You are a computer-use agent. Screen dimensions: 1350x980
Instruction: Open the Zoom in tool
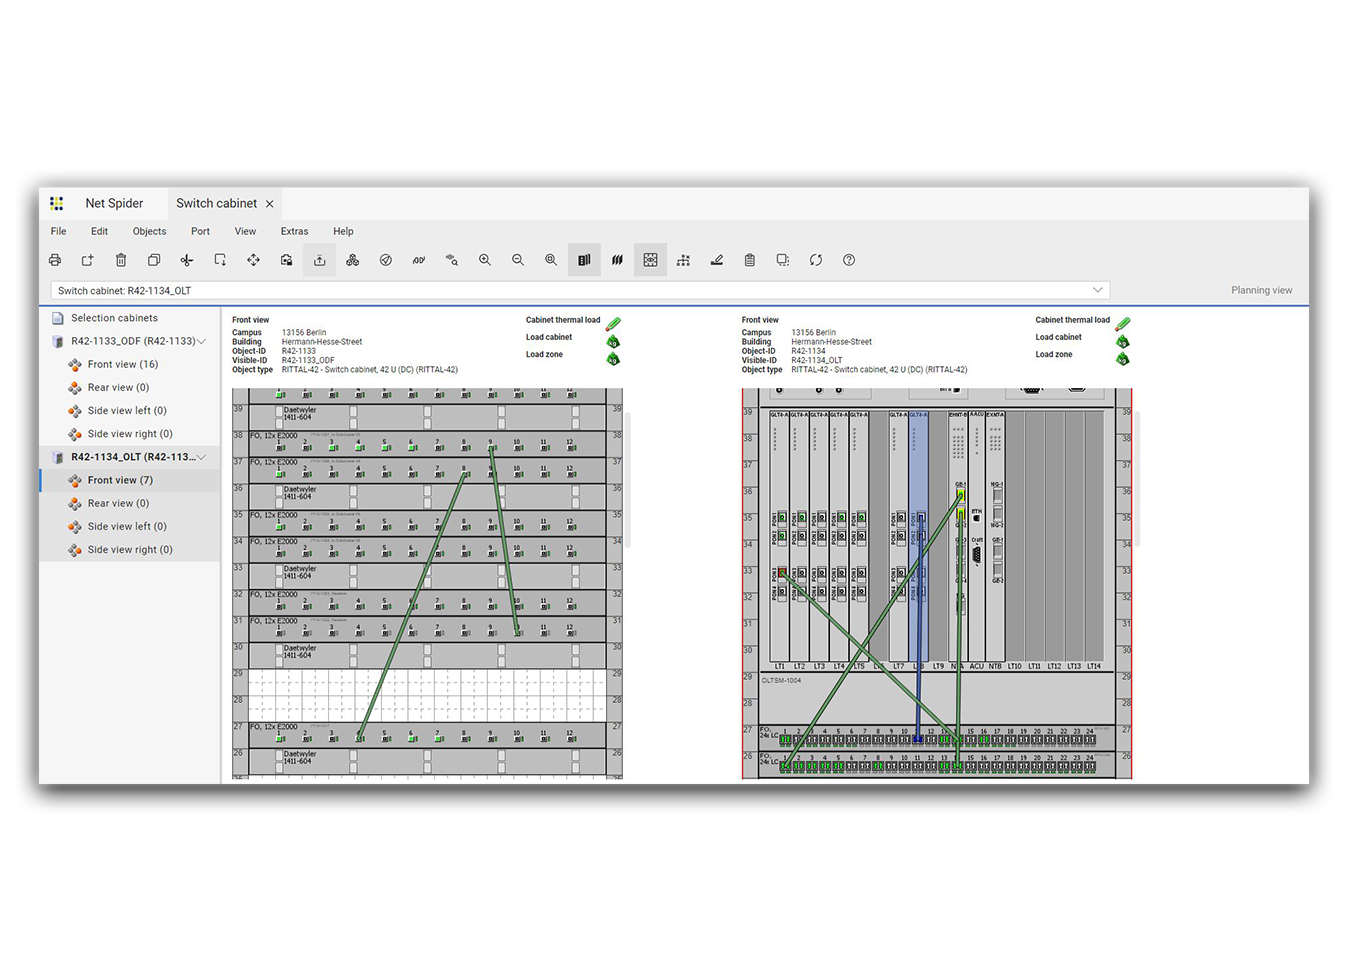click(485, 259)
